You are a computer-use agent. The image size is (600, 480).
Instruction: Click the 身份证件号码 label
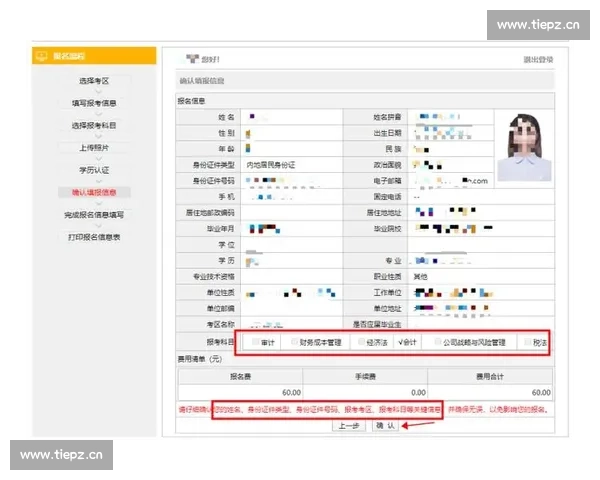click(214, 181)
